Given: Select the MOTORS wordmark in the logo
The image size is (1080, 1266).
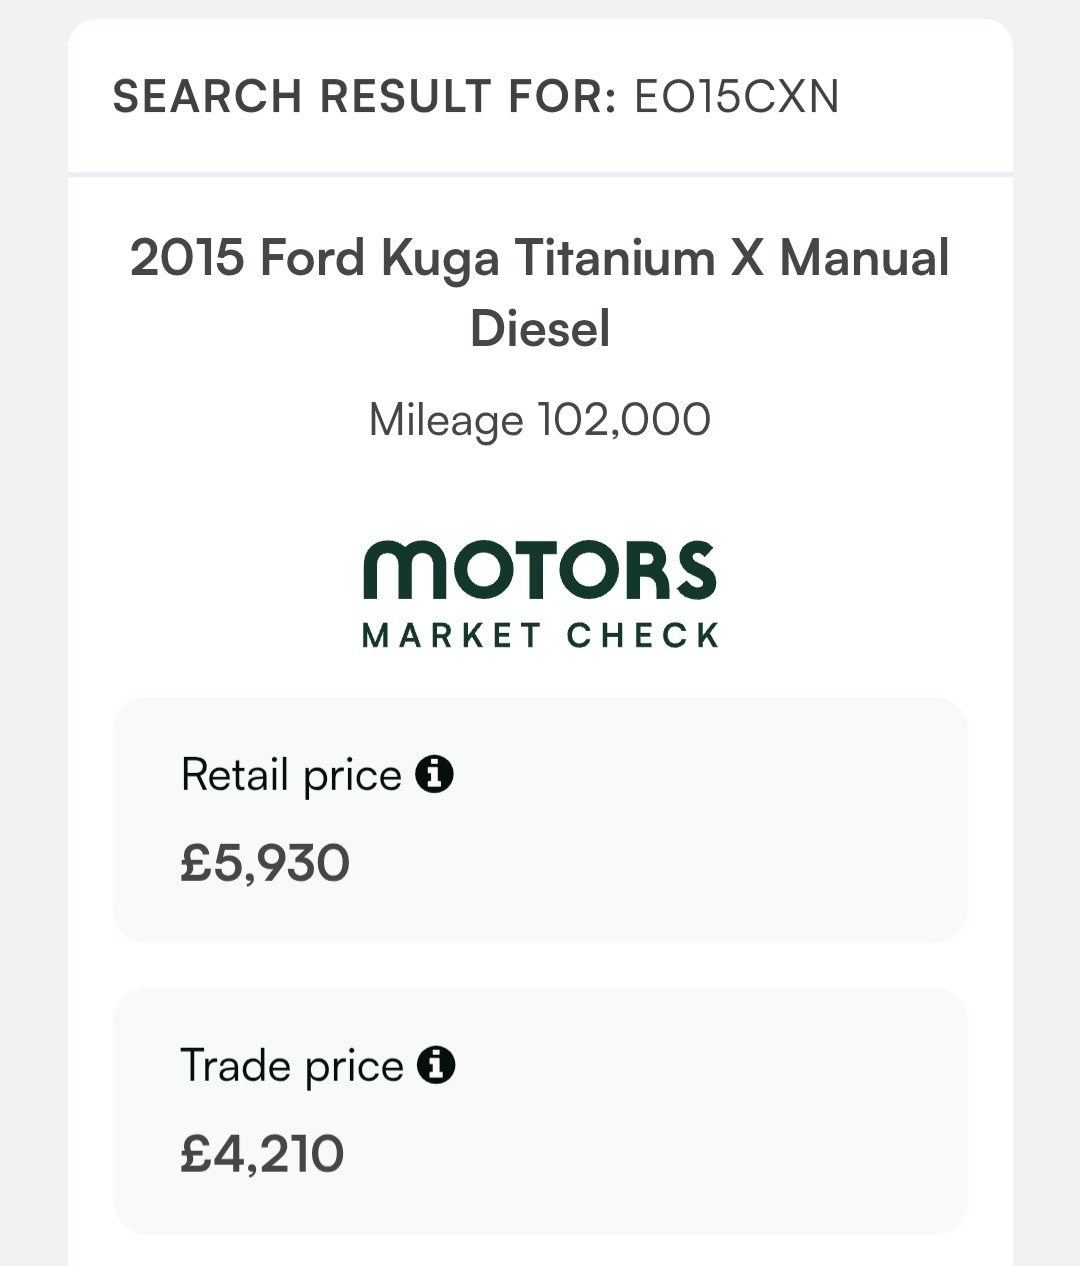Looking at the screenshot, I should point(538,572).
